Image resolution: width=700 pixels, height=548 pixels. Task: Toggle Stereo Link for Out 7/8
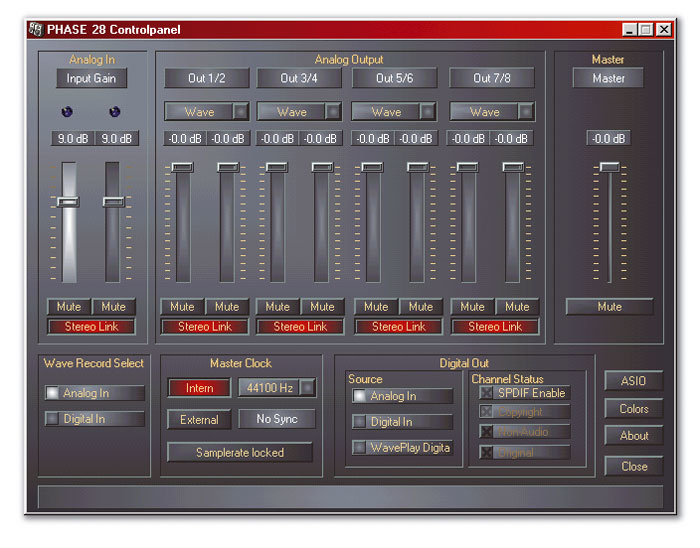point(495,327)
